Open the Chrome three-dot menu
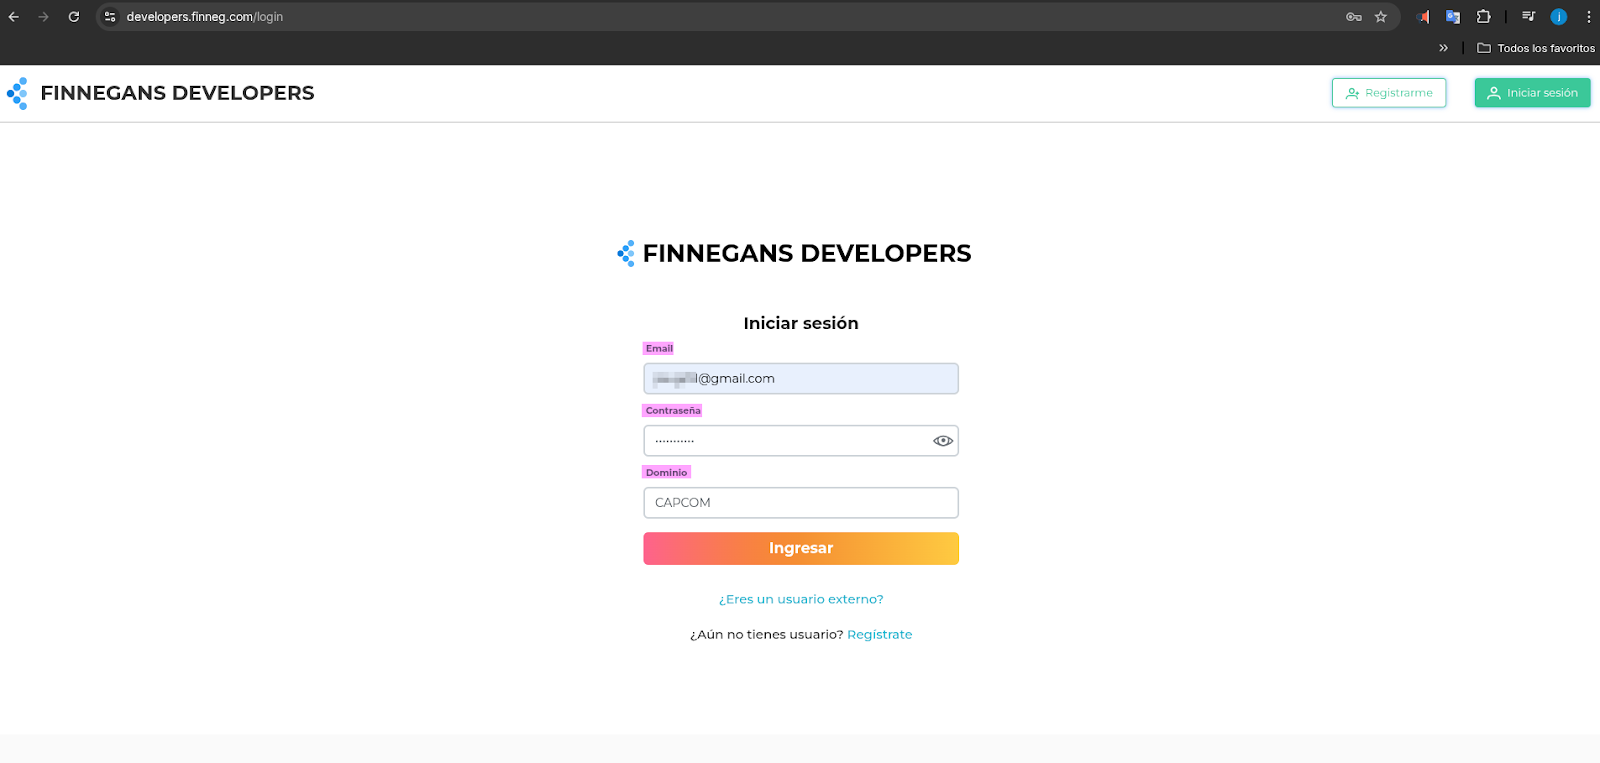The width and height of the screenshot is (1600, 763). tap(1588, 17)
